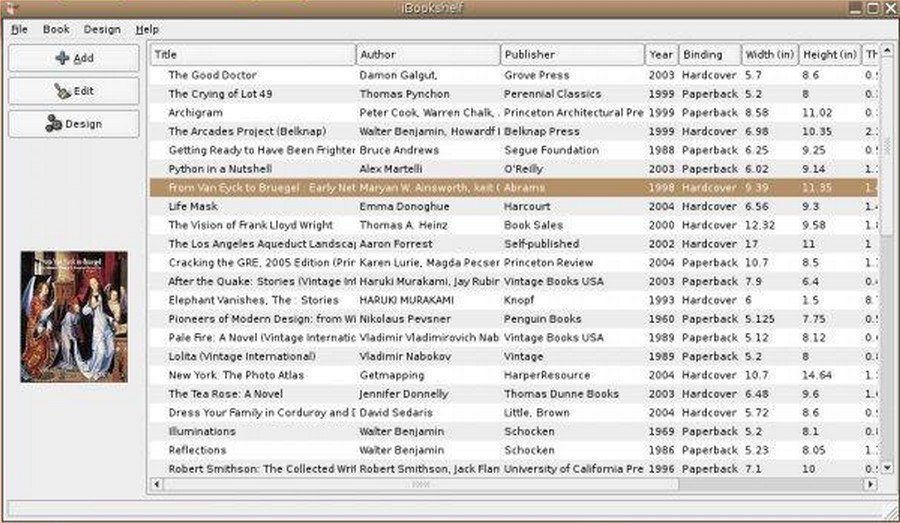Click author 'Alex Martelli'
900x523 pixels.
coord(391,169)
